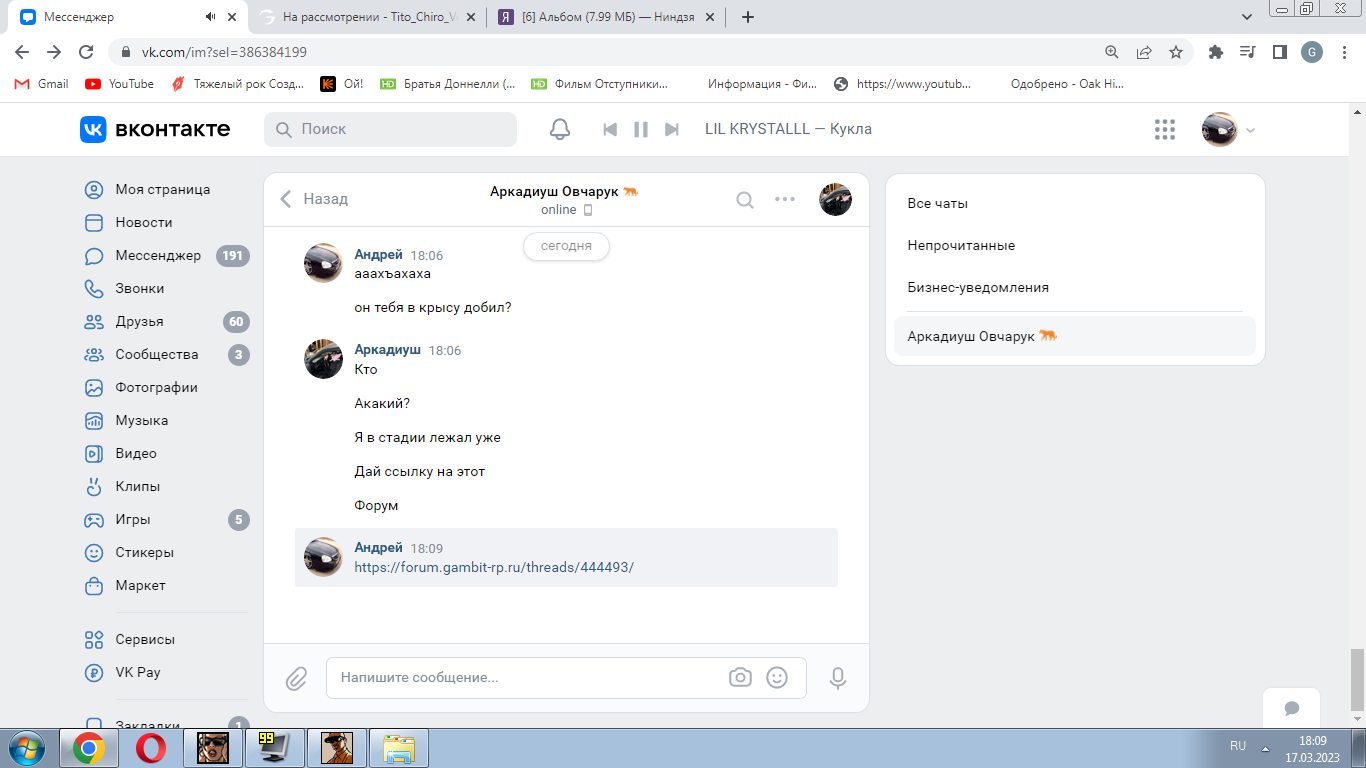Click the notifications bell icon
Image resolution: width=1366 pixels, height=768 pixels.
(560, 129)
